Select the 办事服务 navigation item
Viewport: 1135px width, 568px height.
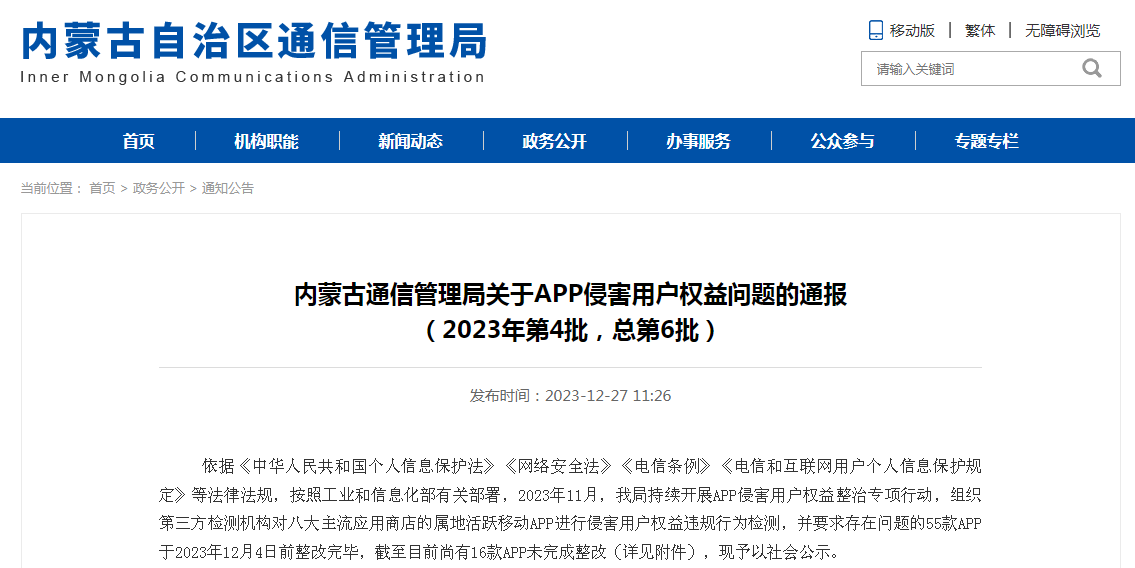coord(699,141)
